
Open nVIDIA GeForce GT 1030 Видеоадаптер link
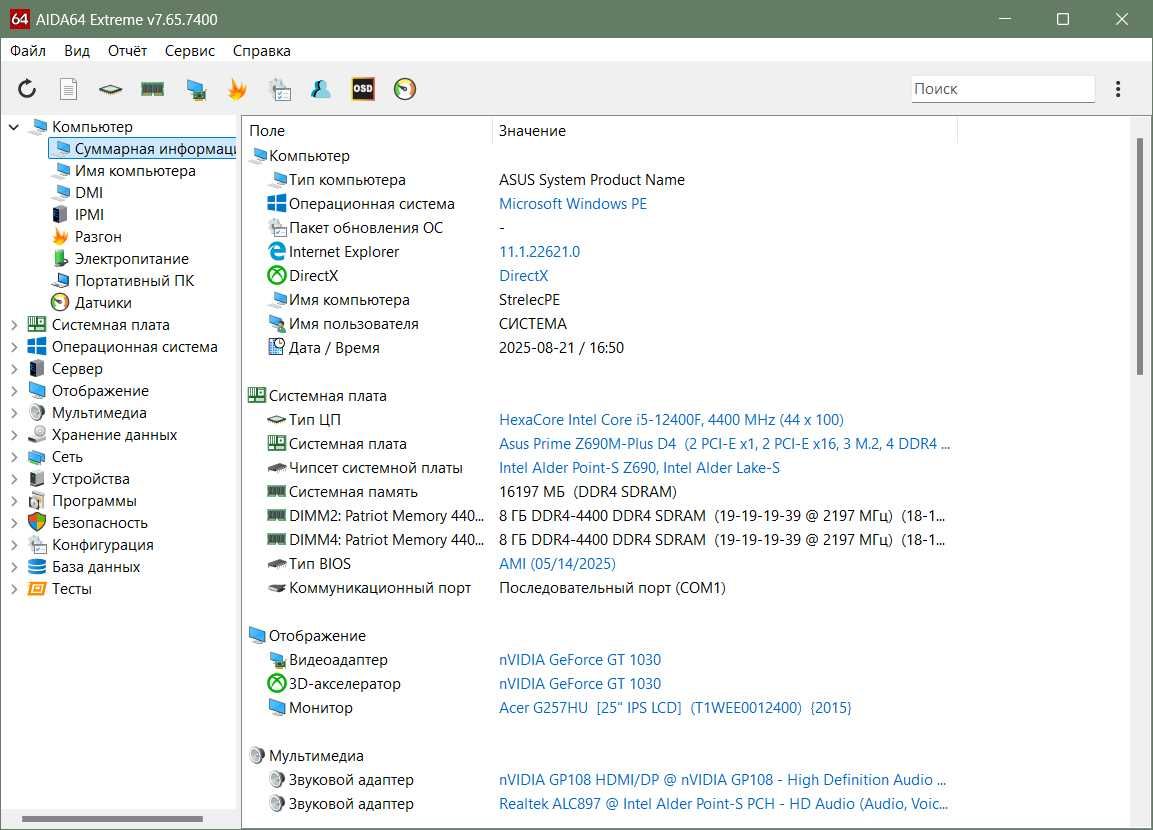579,659
